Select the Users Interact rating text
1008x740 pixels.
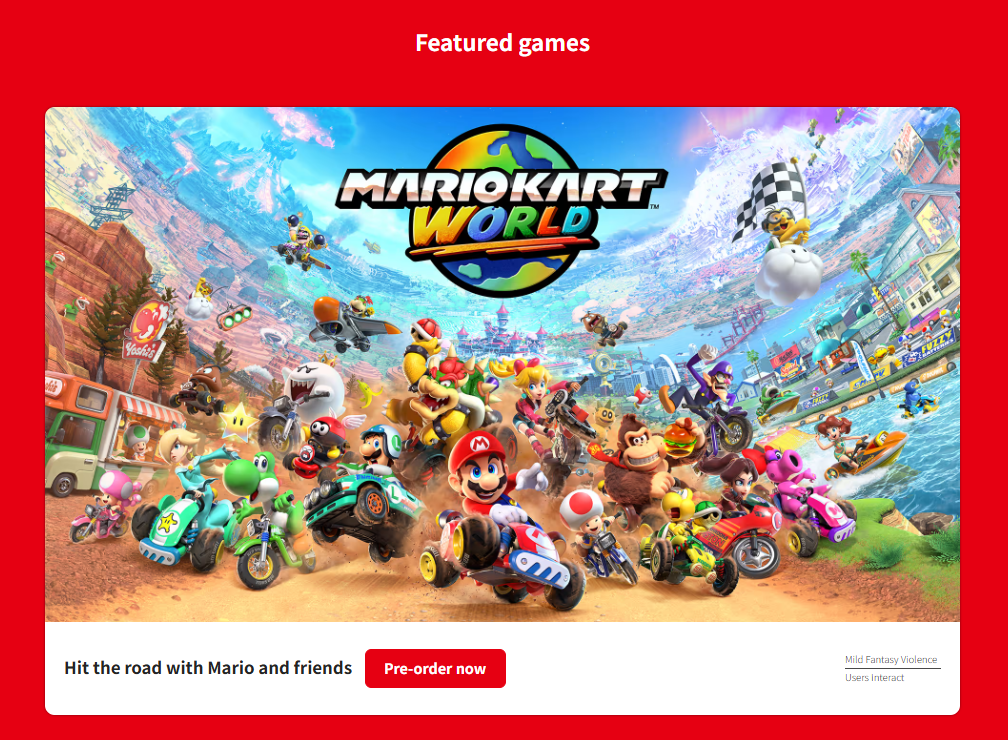874,678
